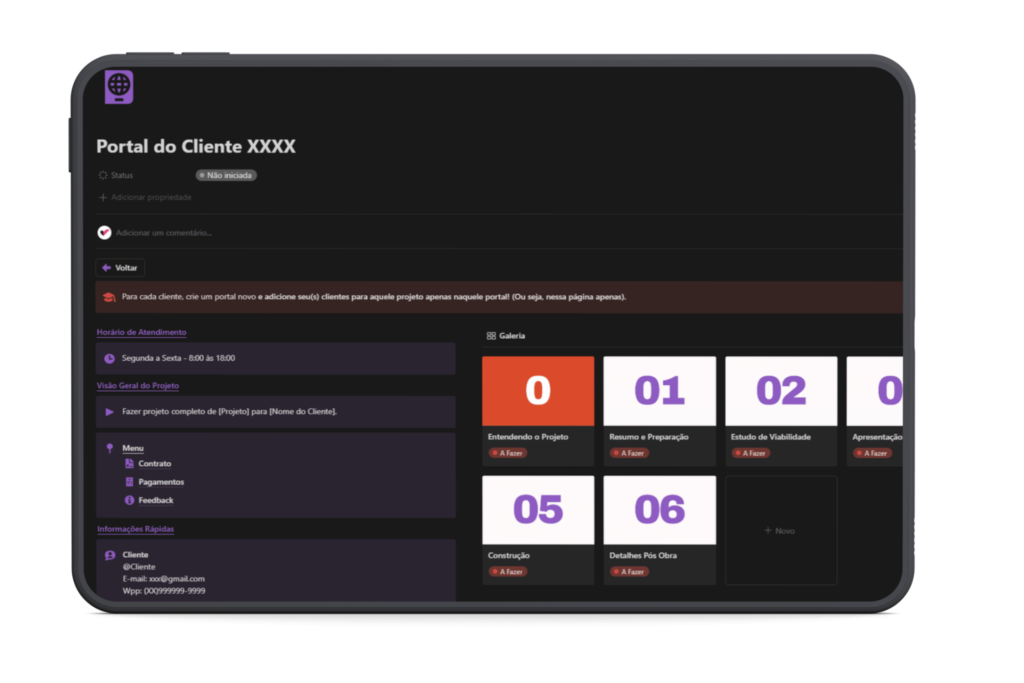Click the Contrato document icon

pos(129,464)
